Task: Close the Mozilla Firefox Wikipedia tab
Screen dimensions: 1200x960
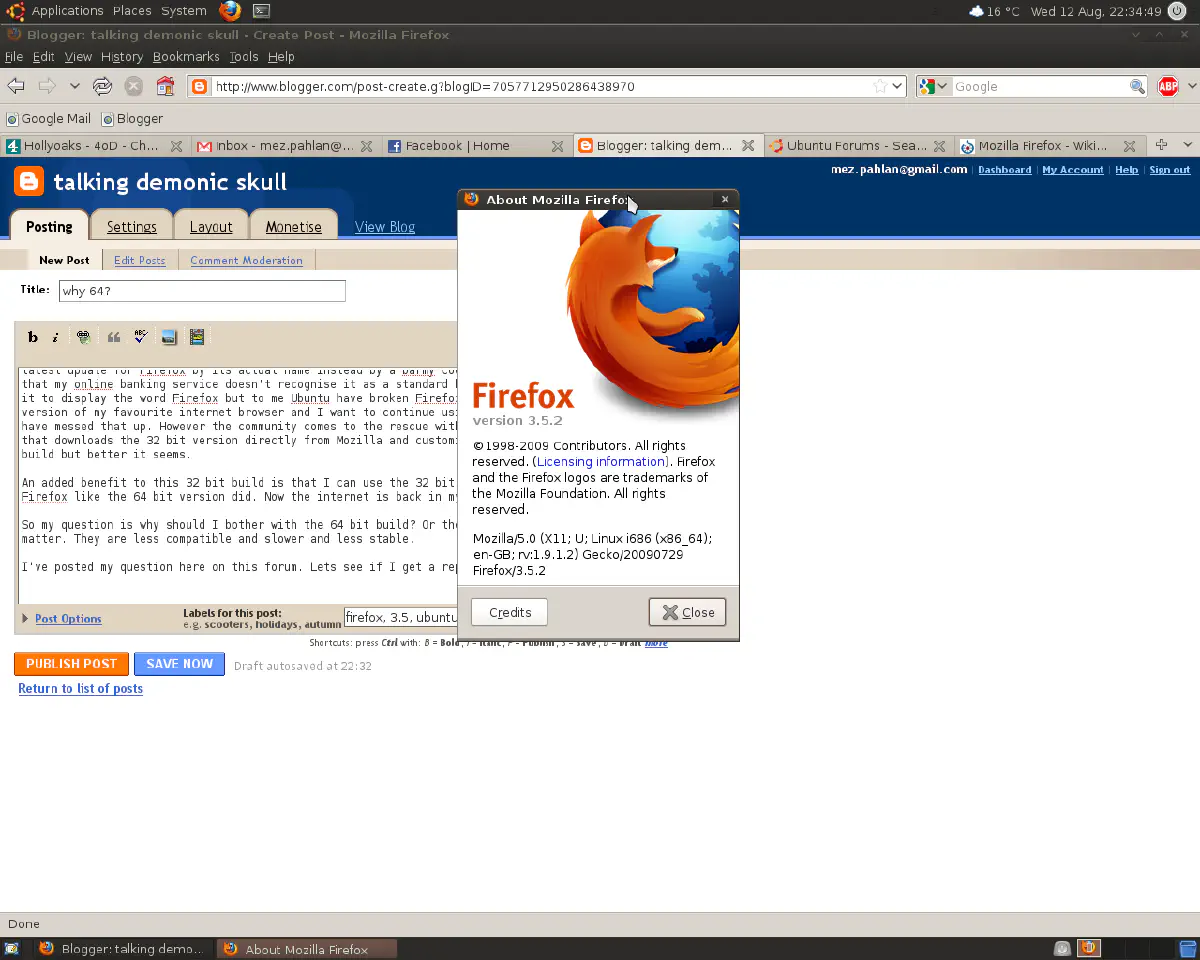Action: 1130,146
